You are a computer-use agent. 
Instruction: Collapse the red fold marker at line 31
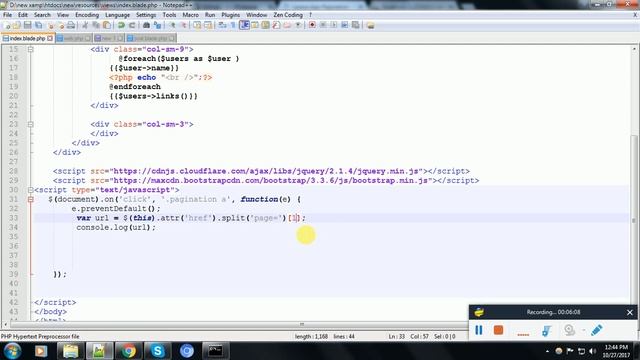(31, 199)
